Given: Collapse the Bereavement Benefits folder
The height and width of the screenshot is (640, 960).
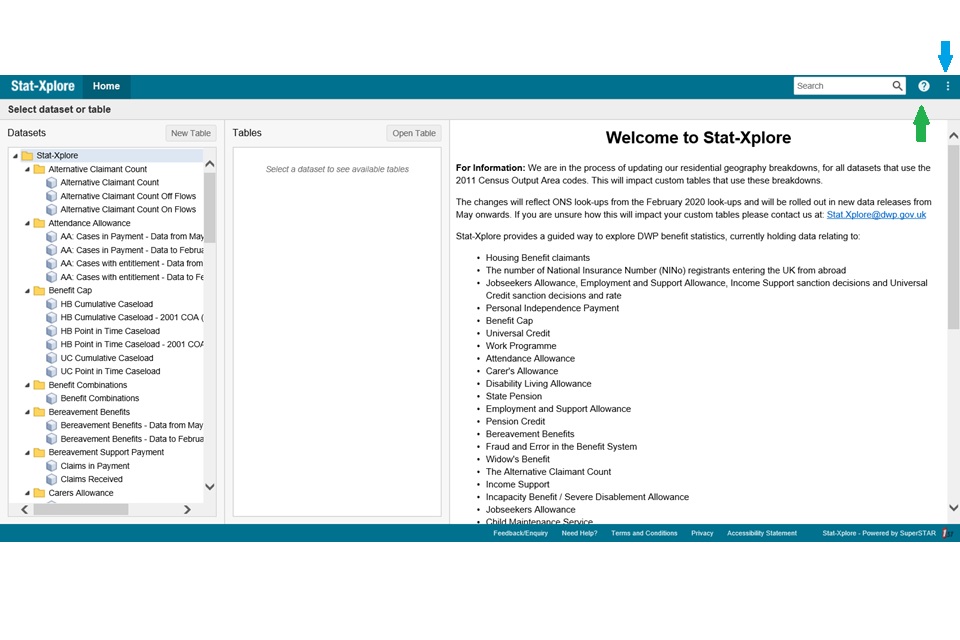Looking at the screenshot, I should (x=27, y=412).
